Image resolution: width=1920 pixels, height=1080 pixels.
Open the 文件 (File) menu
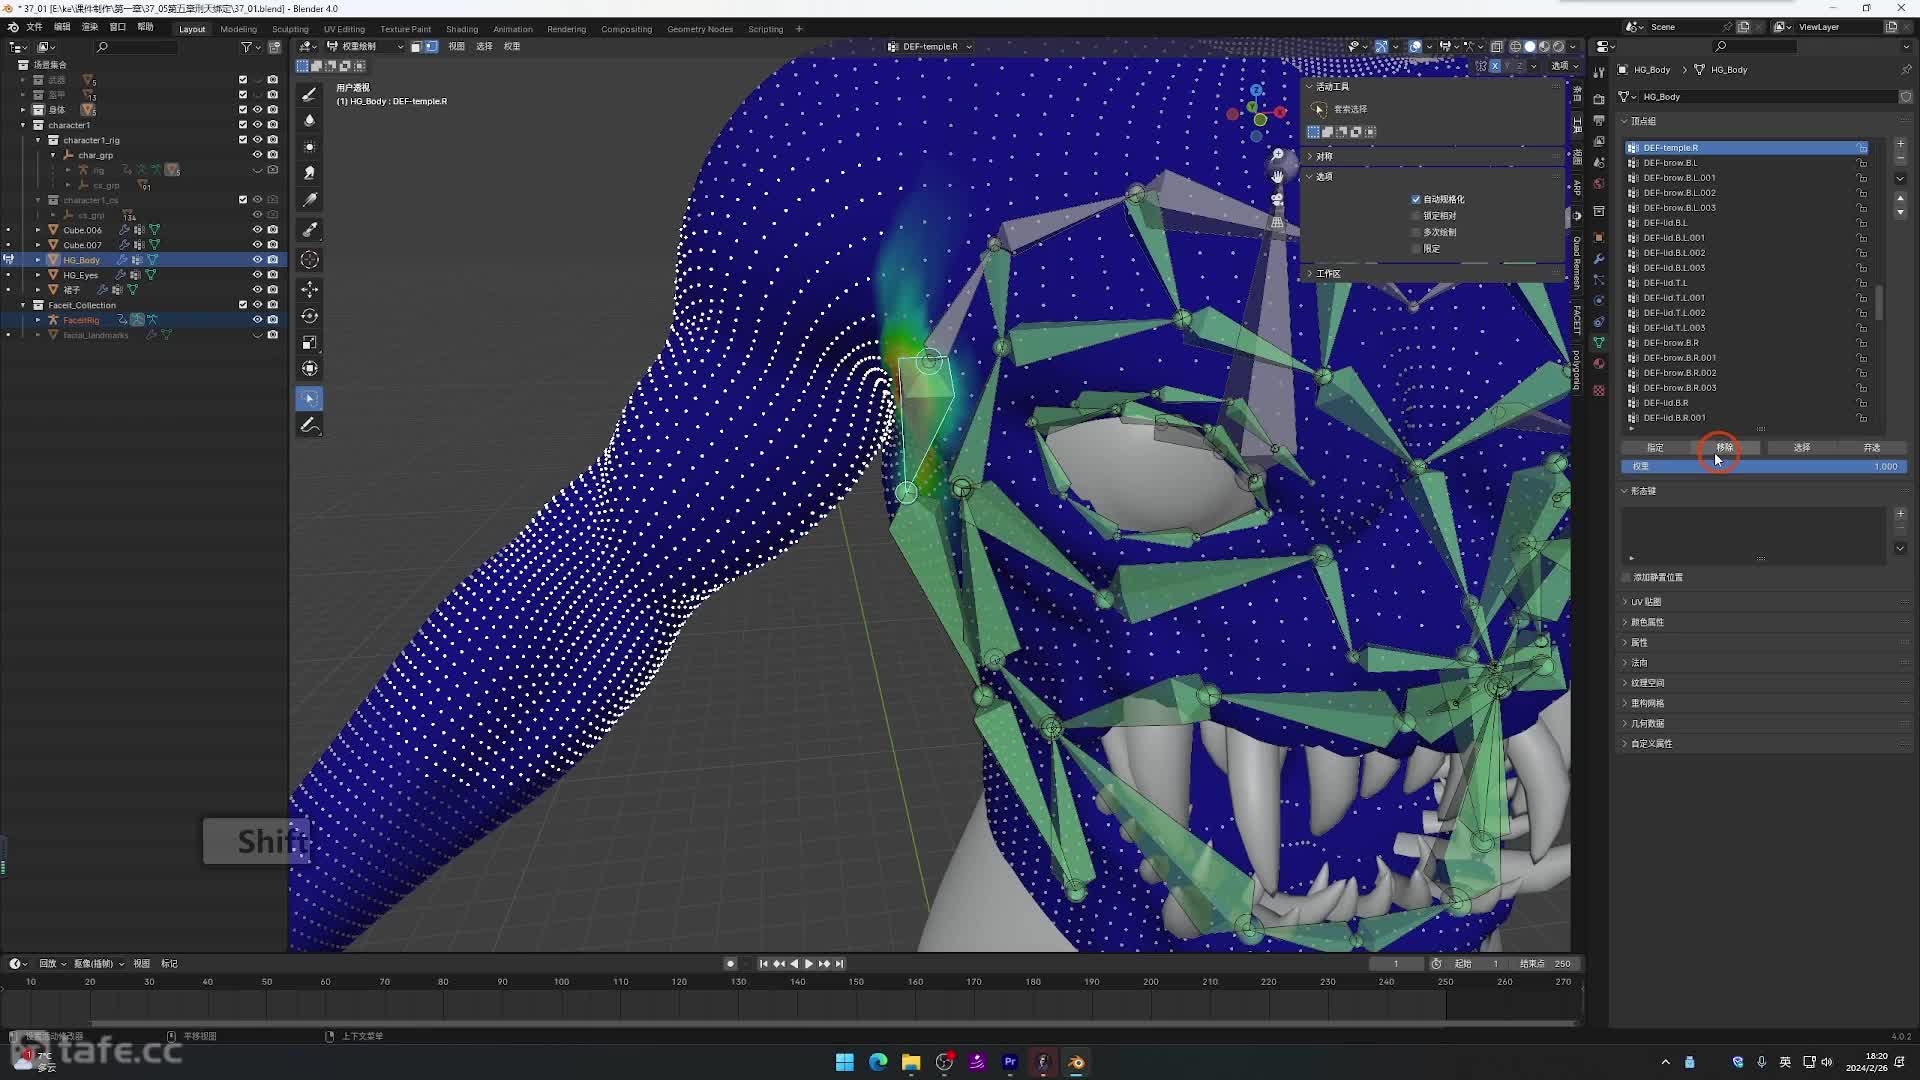click(x=34, y=27)
